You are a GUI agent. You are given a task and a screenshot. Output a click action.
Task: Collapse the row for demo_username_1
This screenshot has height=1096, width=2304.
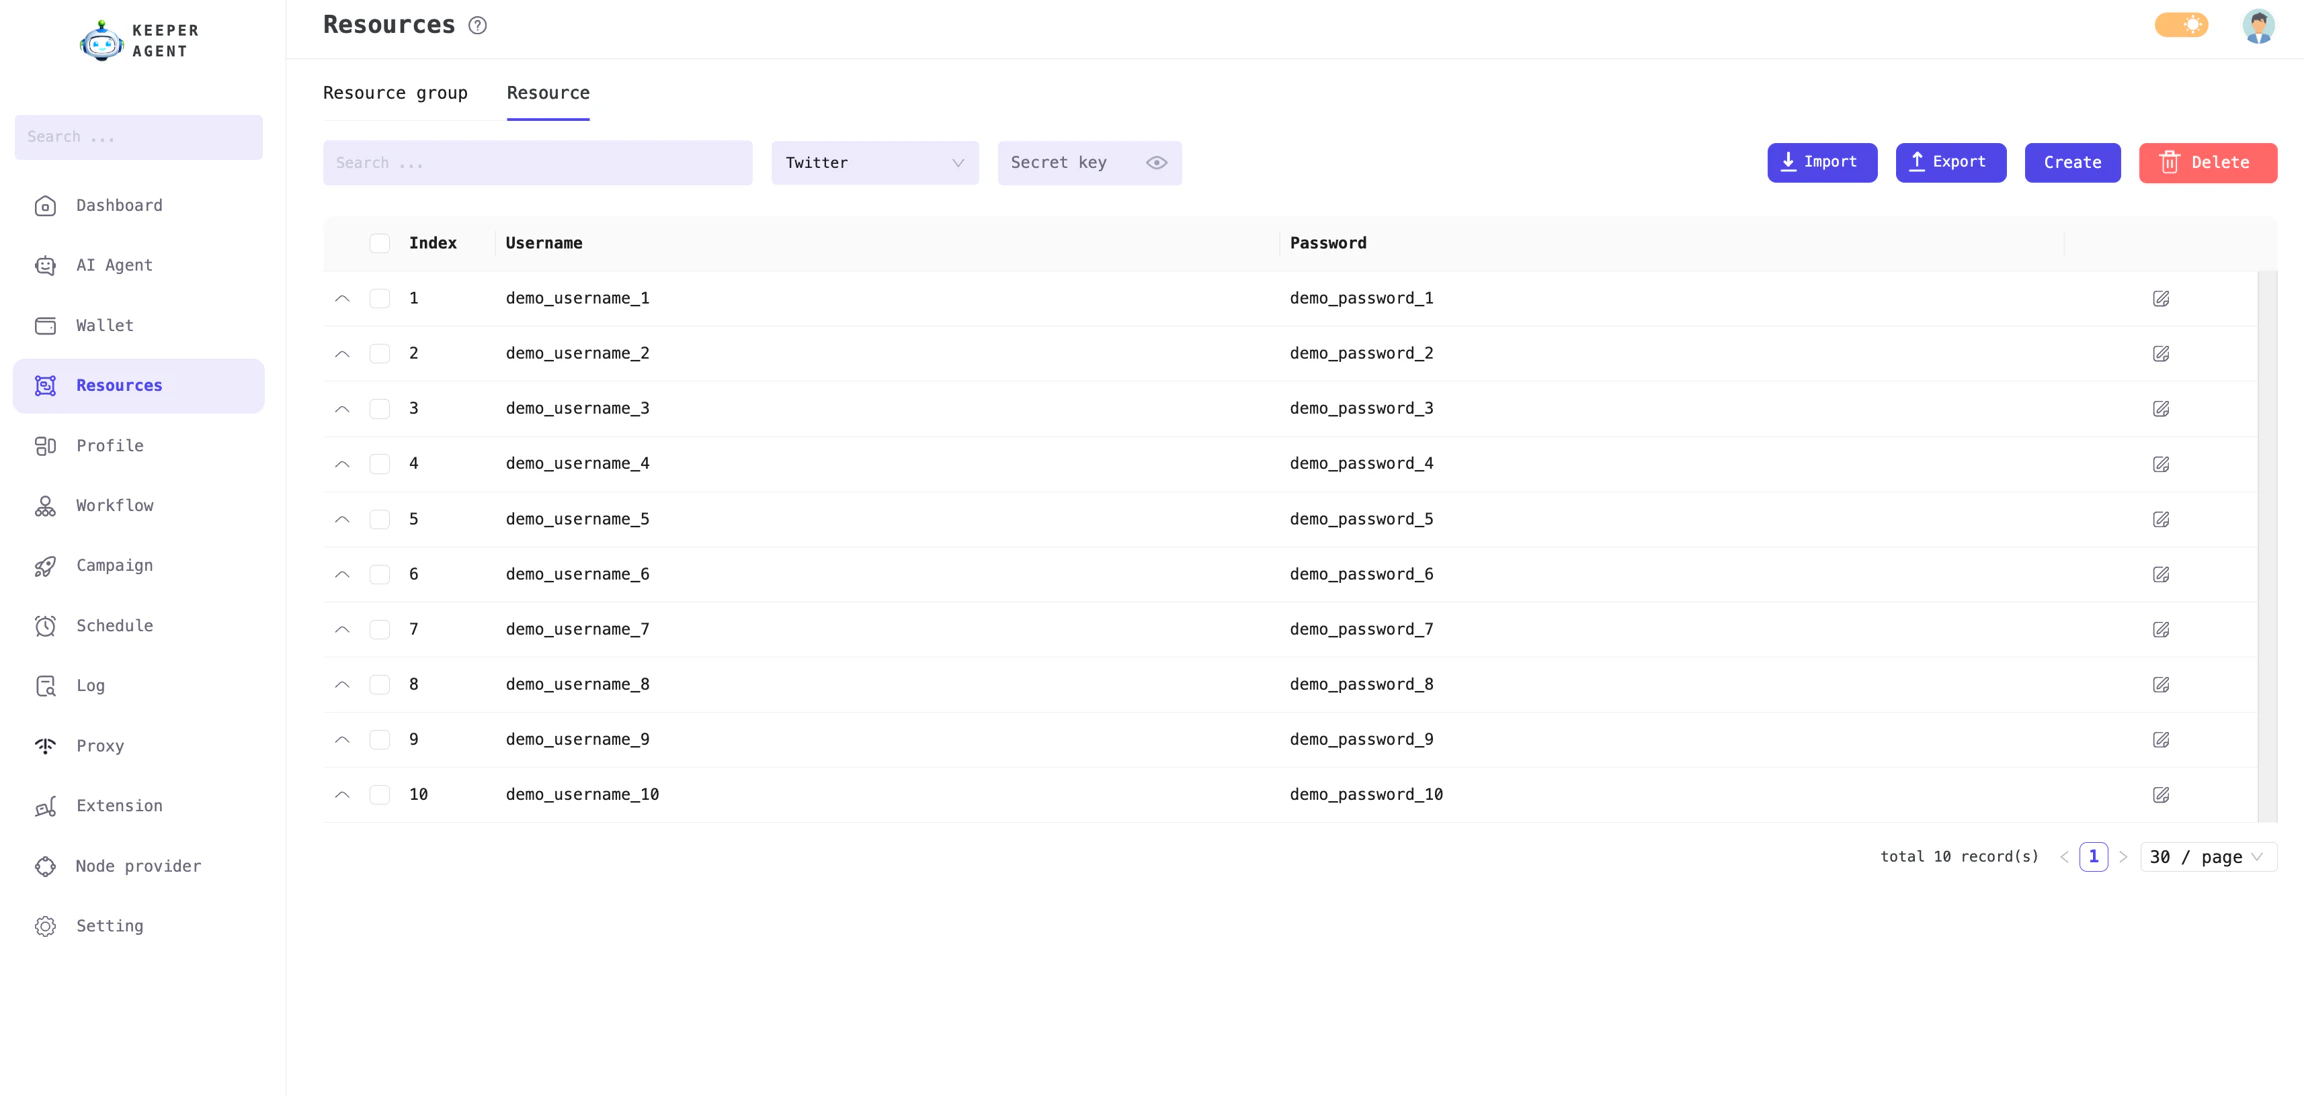(x=342, y=298)
